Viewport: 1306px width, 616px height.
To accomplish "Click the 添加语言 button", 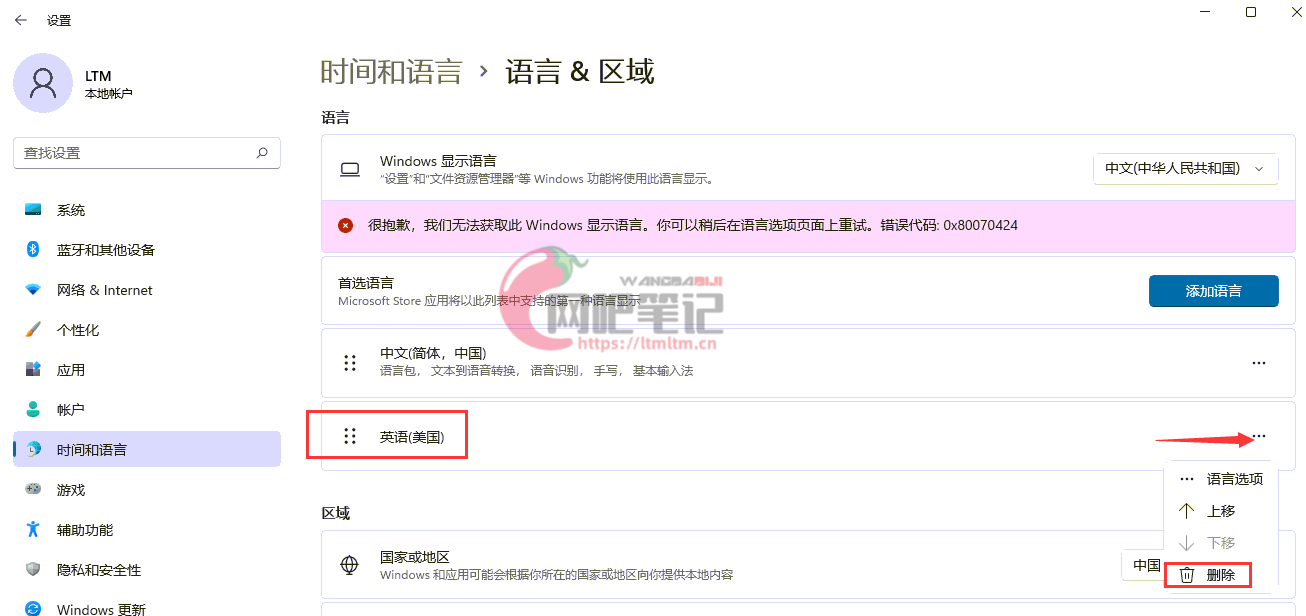I will (1213, 291).
